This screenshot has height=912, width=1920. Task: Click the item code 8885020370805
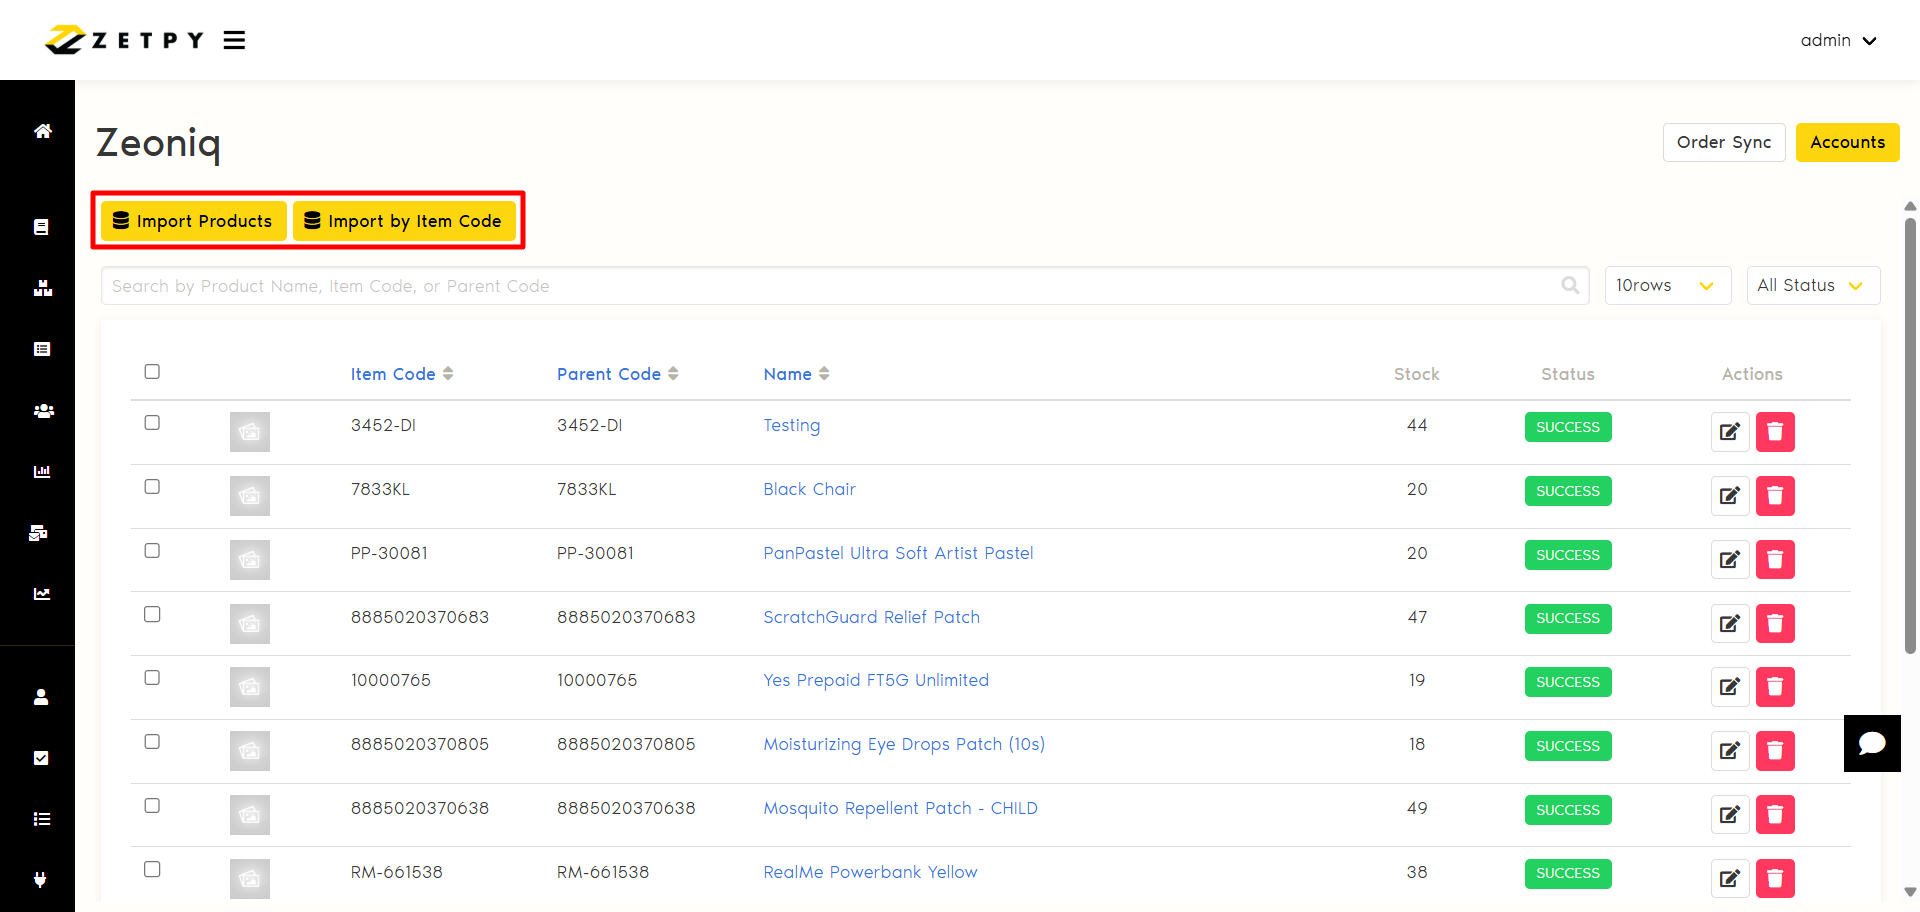tap(420, 744)
